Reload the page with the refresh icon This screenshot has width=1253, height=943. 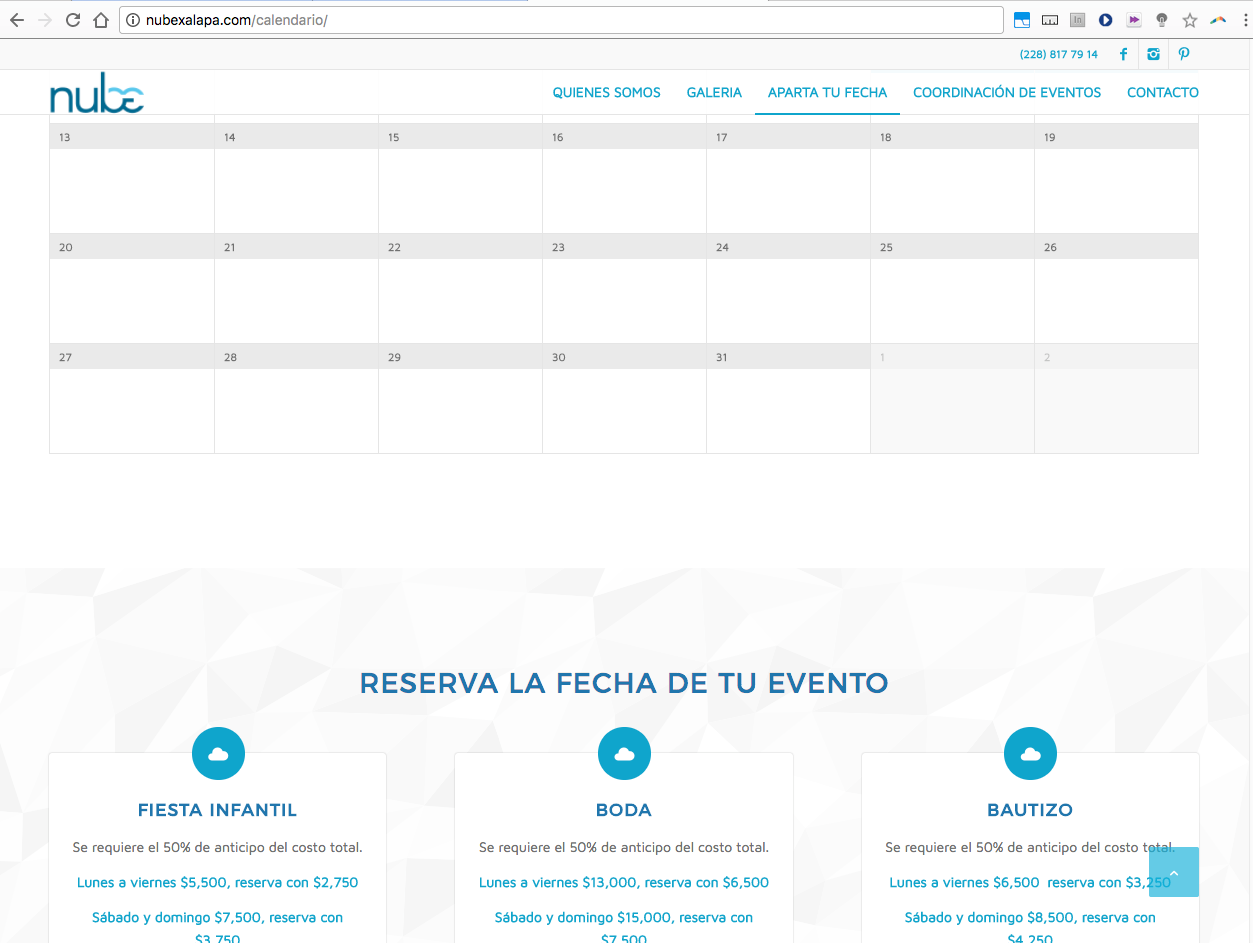73,20
